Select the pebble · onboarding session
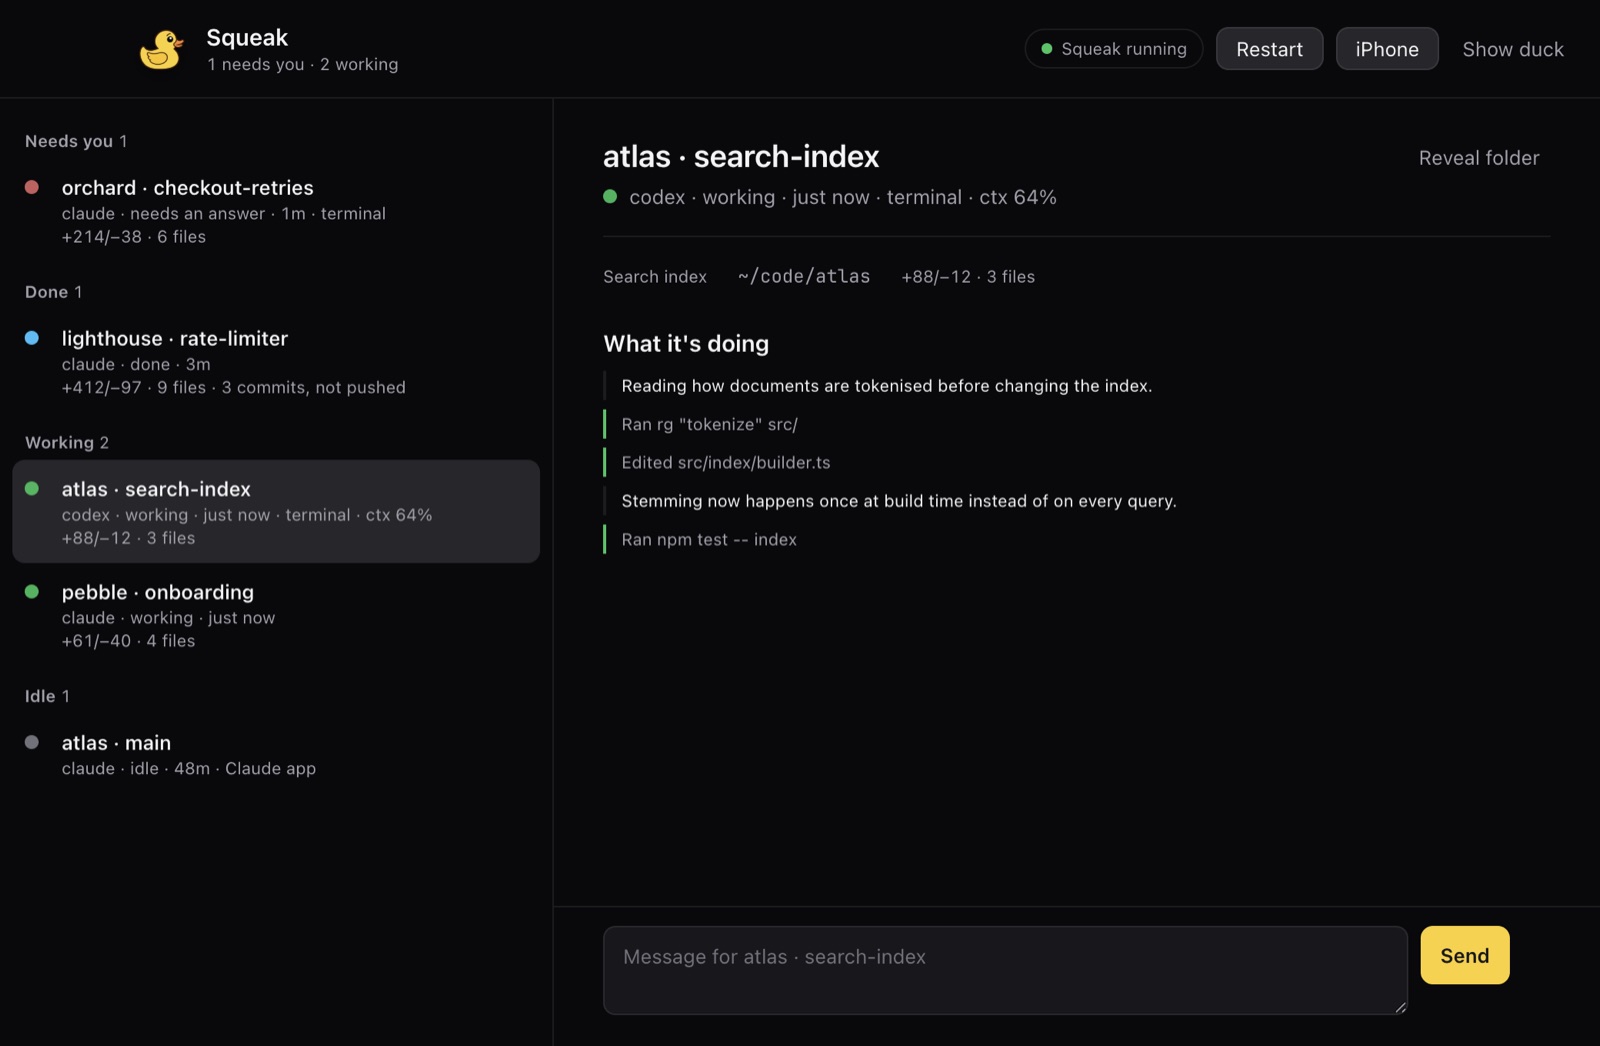The height and width of the screenshot is (1046, 1600). click(x=276, y=615)
